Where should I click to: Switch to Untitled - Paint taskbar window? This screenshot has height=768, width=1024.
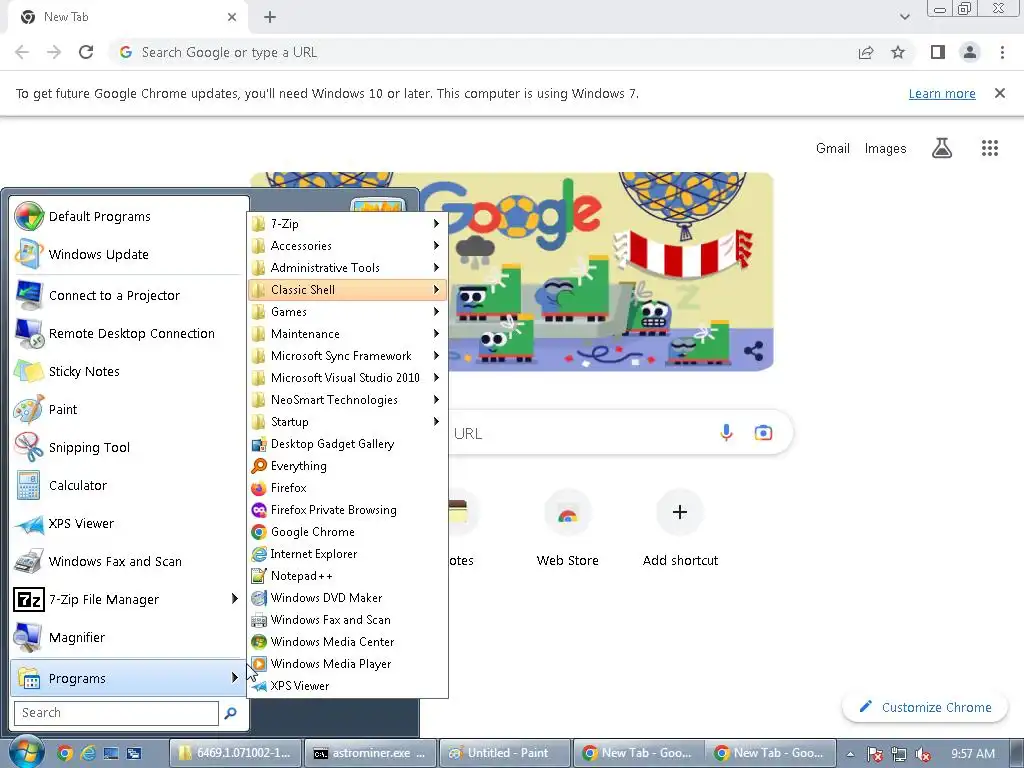click(x=503, y=753)
